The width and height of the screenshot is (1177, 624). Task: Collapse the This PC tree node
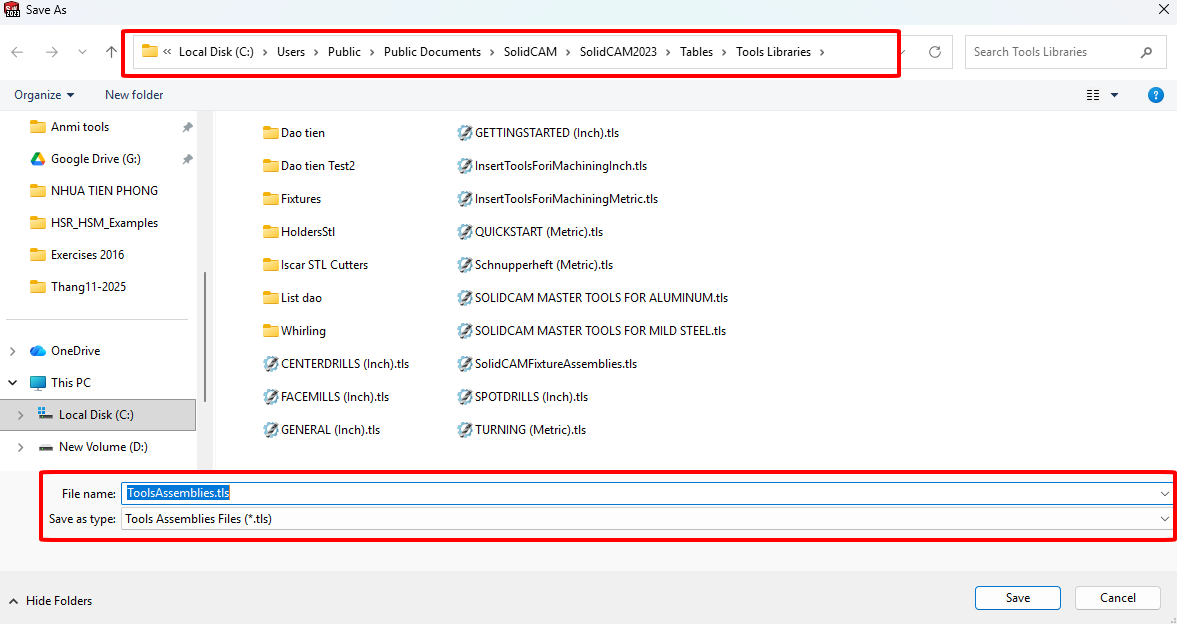[x=13, y=383]
